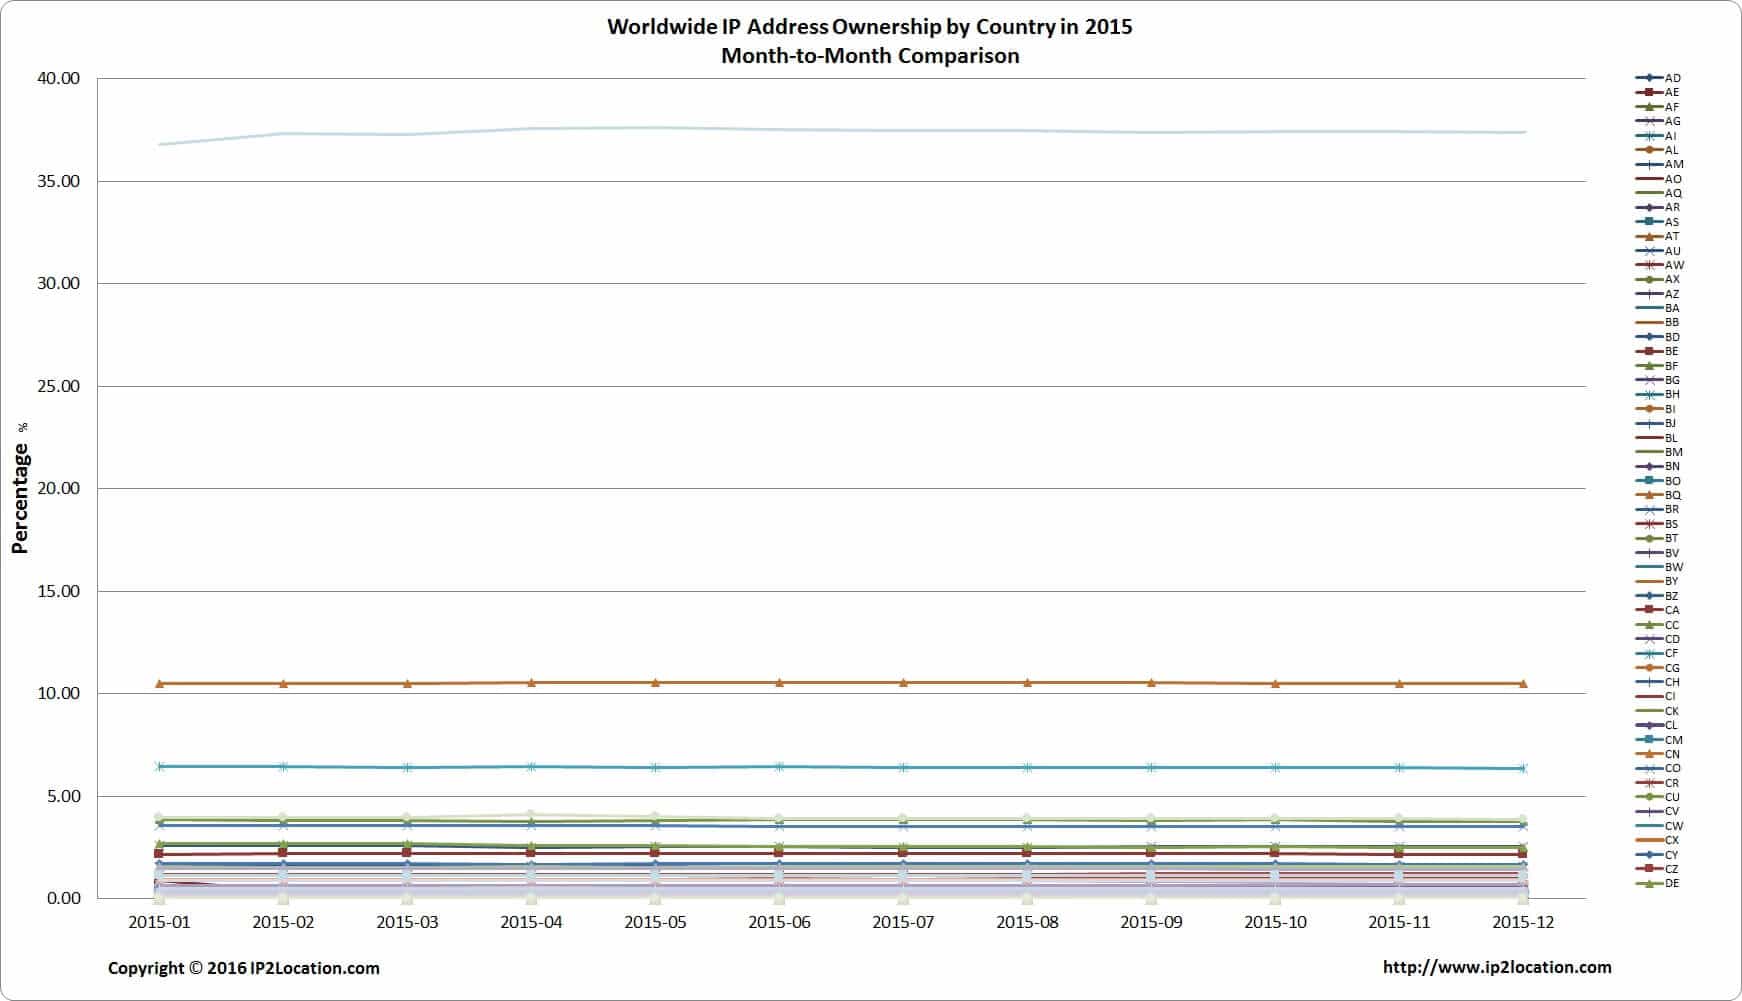Click the BR legend entry marker
1742x1001 pixels.
[x=1649, y=510]
